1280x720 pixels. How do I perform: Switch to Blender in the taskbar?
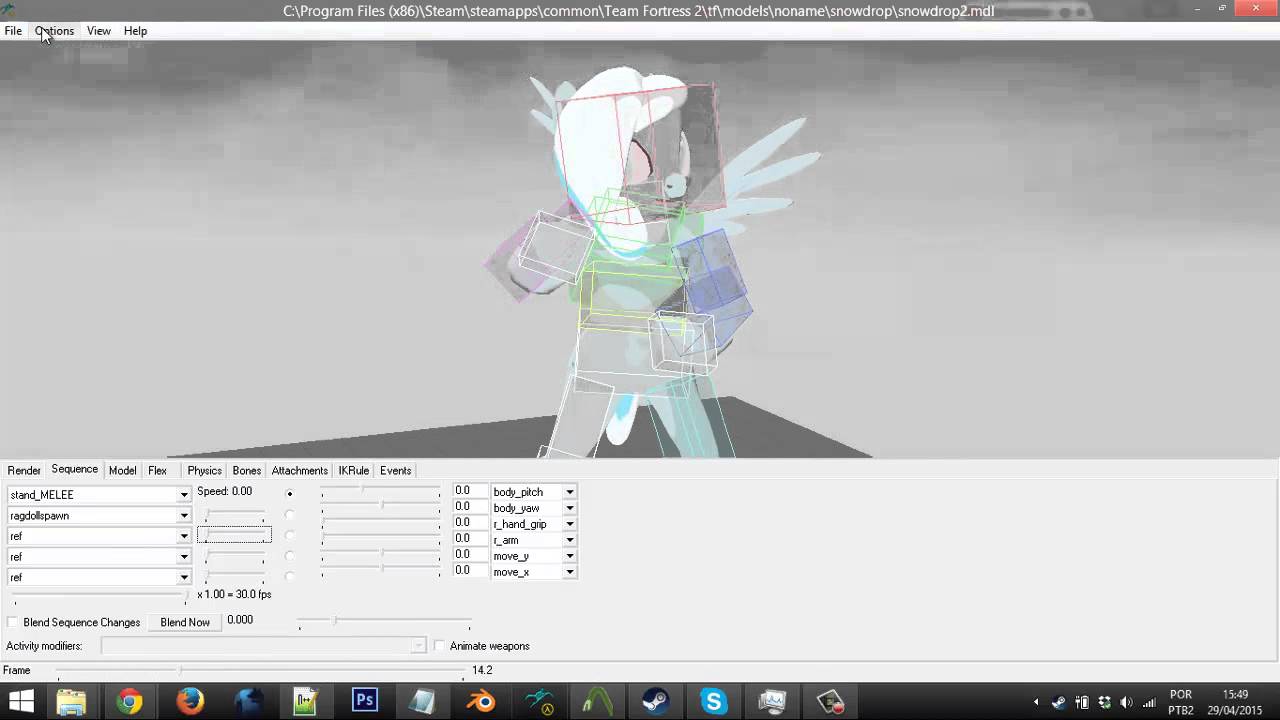(482, 702)
